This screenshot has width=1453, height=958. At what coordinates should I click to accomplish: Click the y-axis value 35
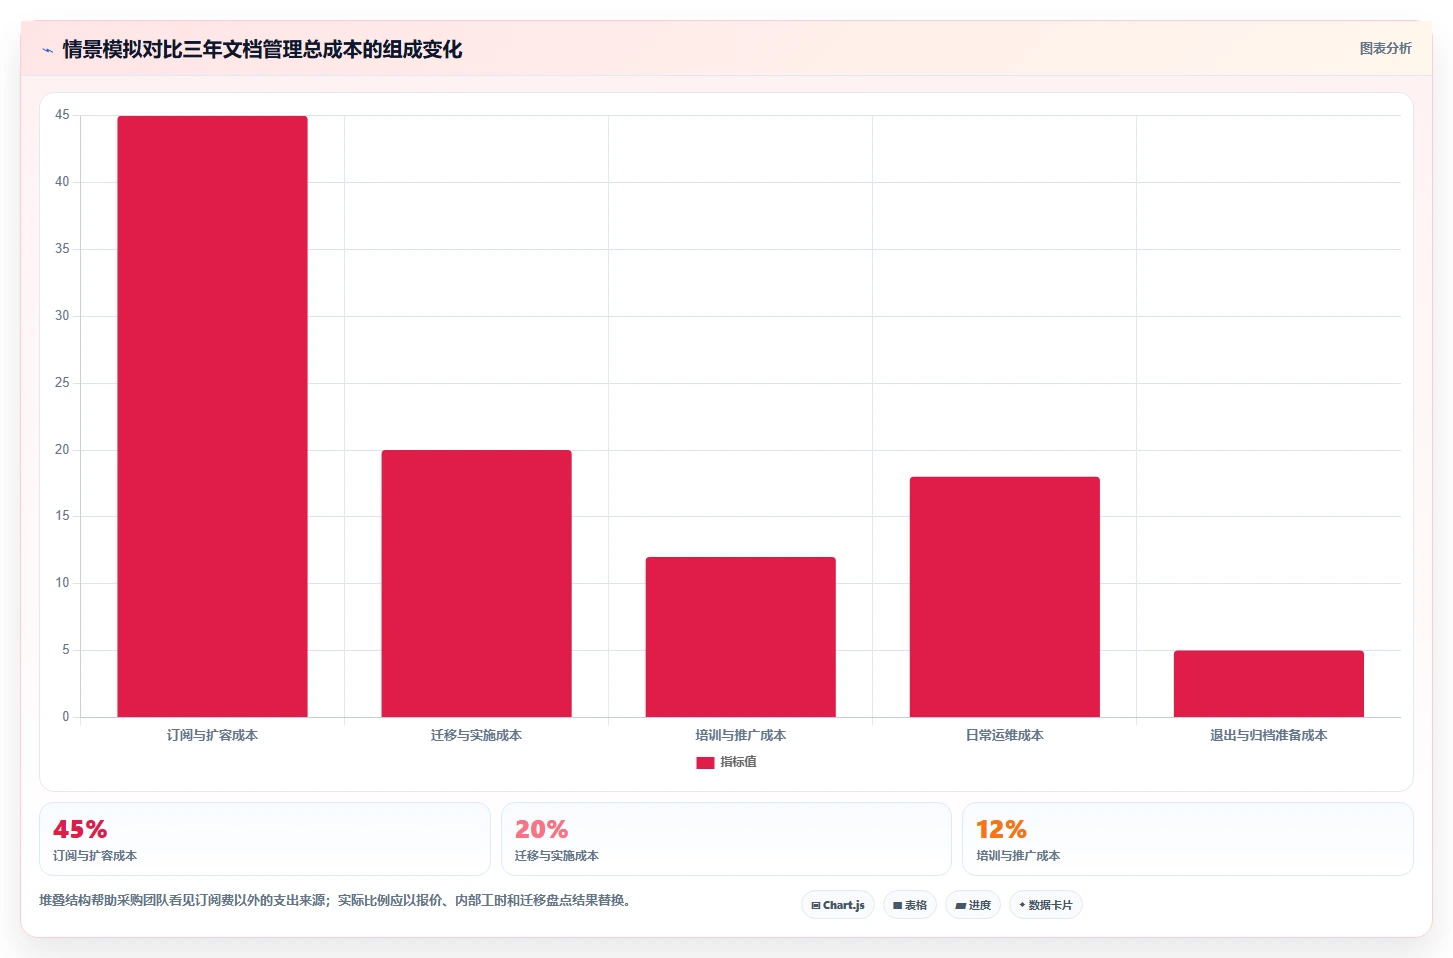click(62, 249)
